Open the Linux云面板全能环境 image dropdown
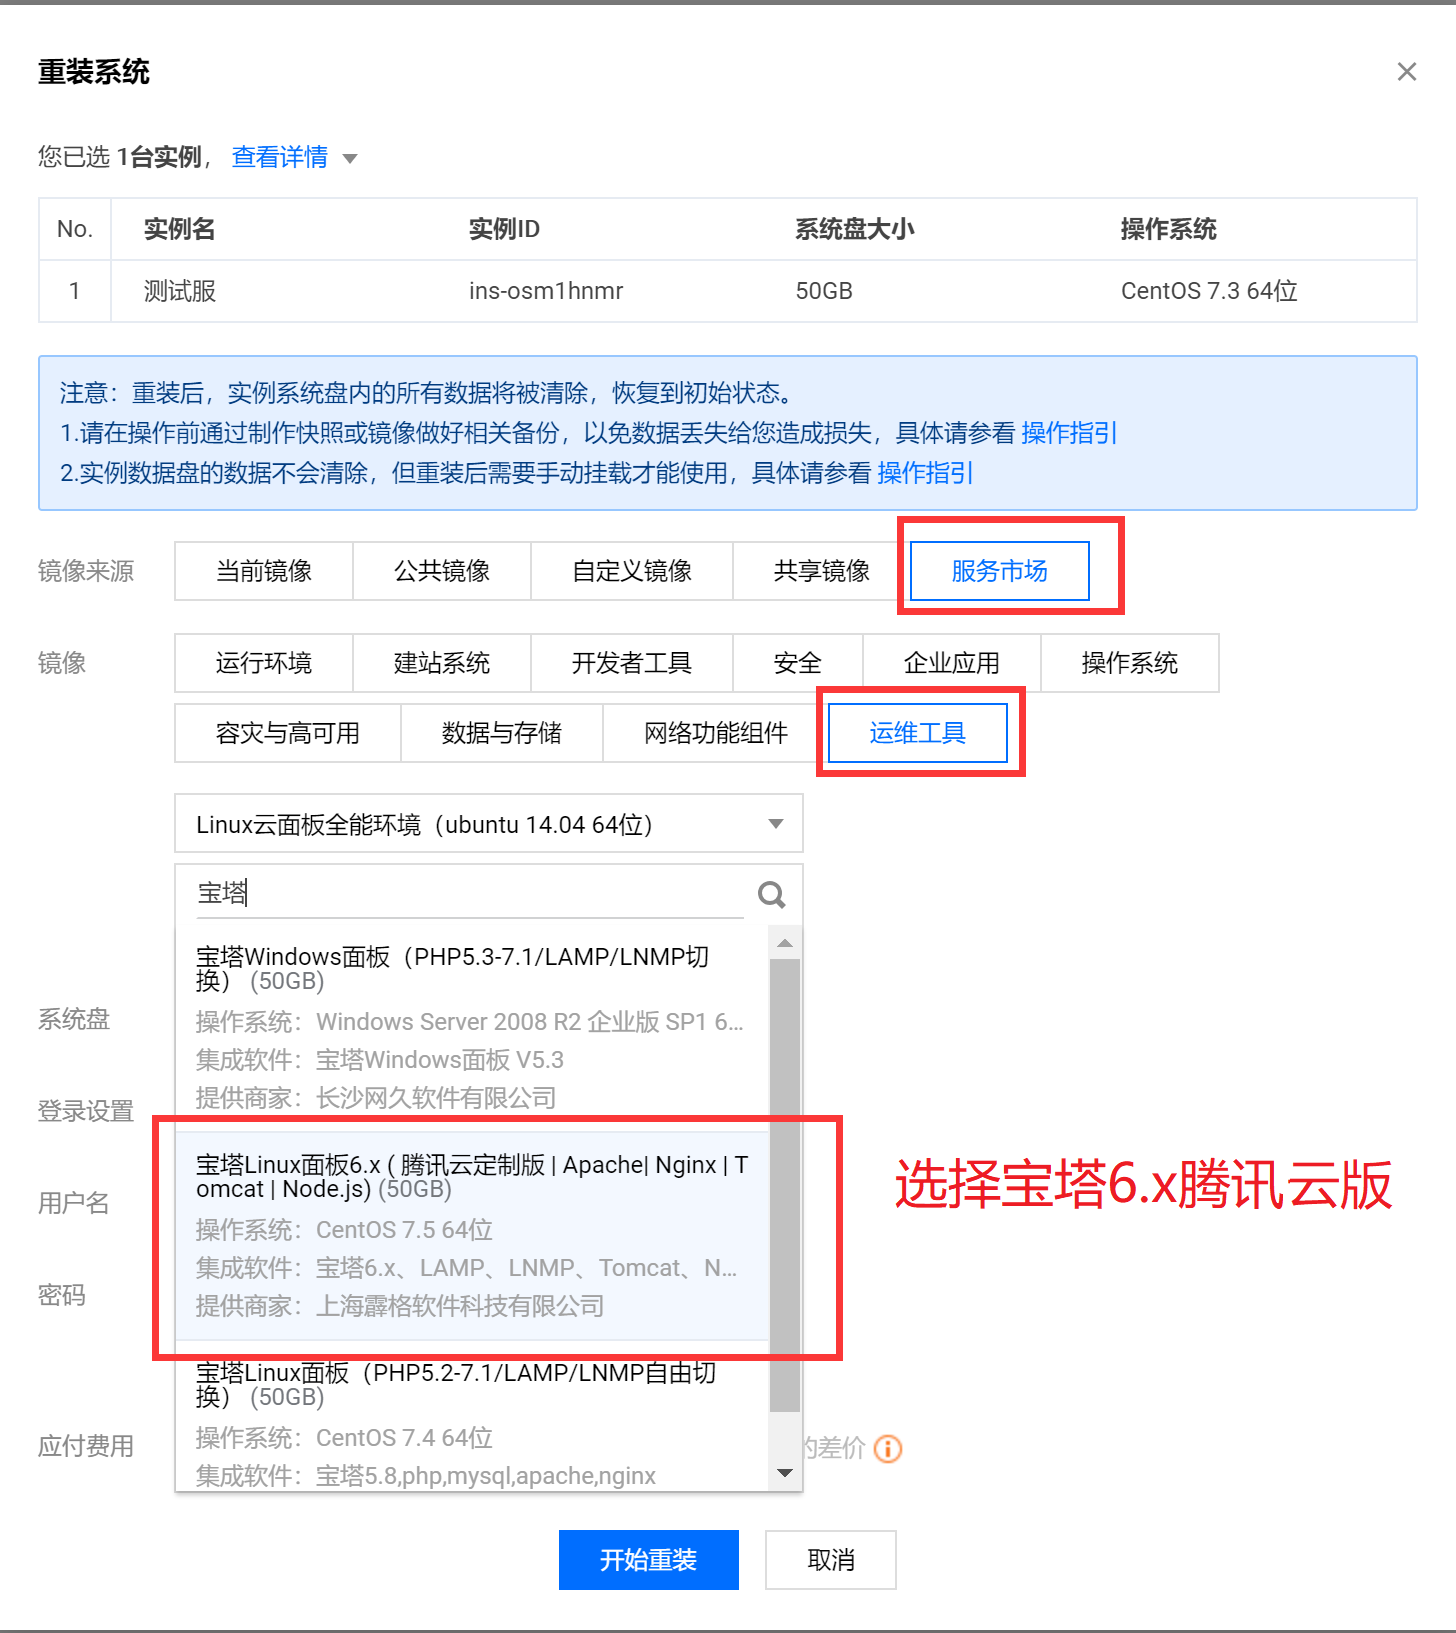The width and height of the screenshot is (1456, 1633). [x=489, y=824]
